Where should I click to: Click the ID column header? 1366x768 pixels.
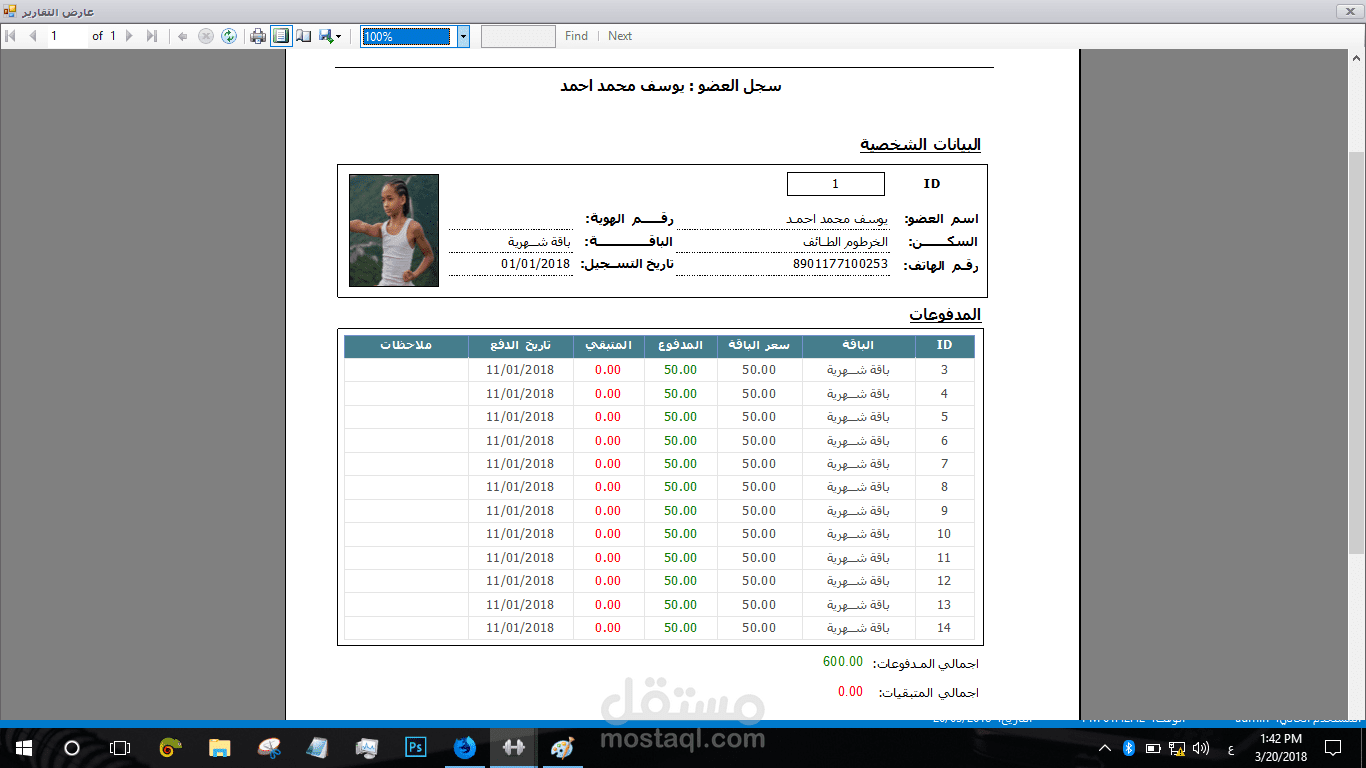[x=944, y=346]
